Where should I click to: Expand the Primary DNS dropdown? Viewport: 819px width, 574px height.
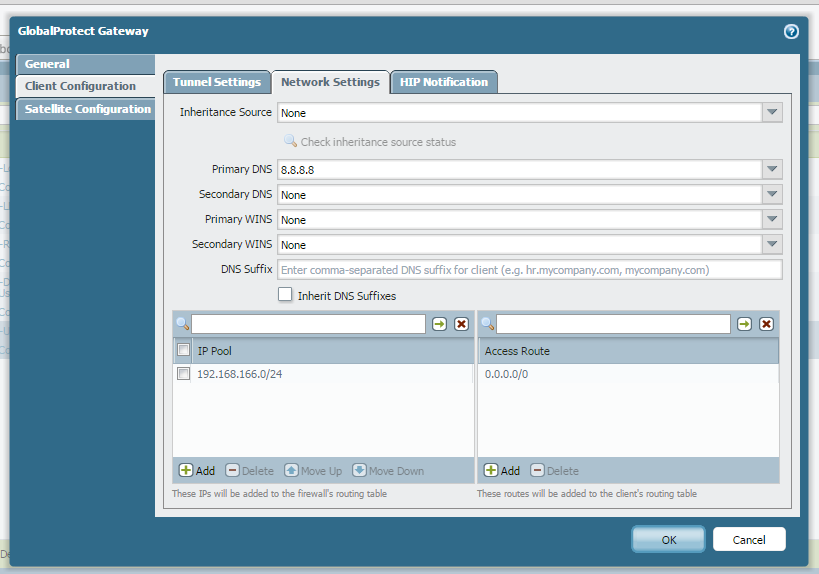pos(771,170)
